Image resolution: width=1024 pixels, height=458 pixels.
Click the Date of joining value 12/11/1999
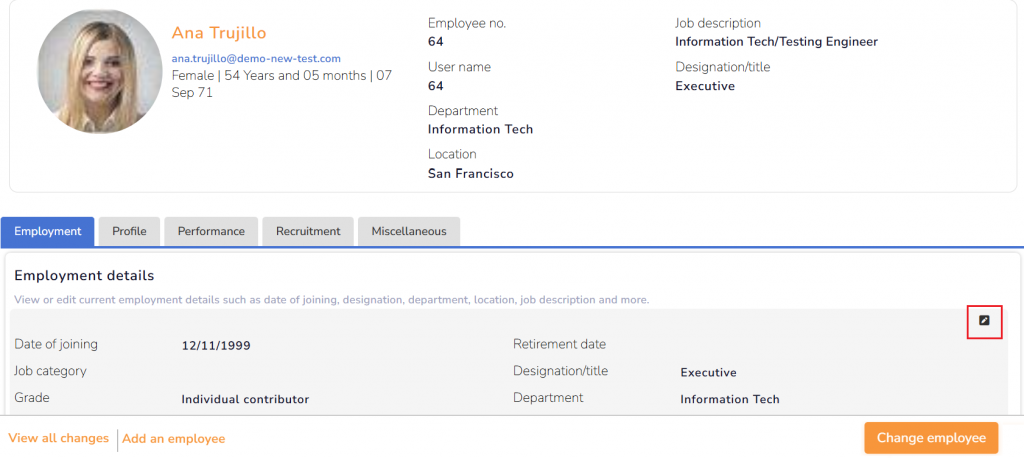[216, 346]
